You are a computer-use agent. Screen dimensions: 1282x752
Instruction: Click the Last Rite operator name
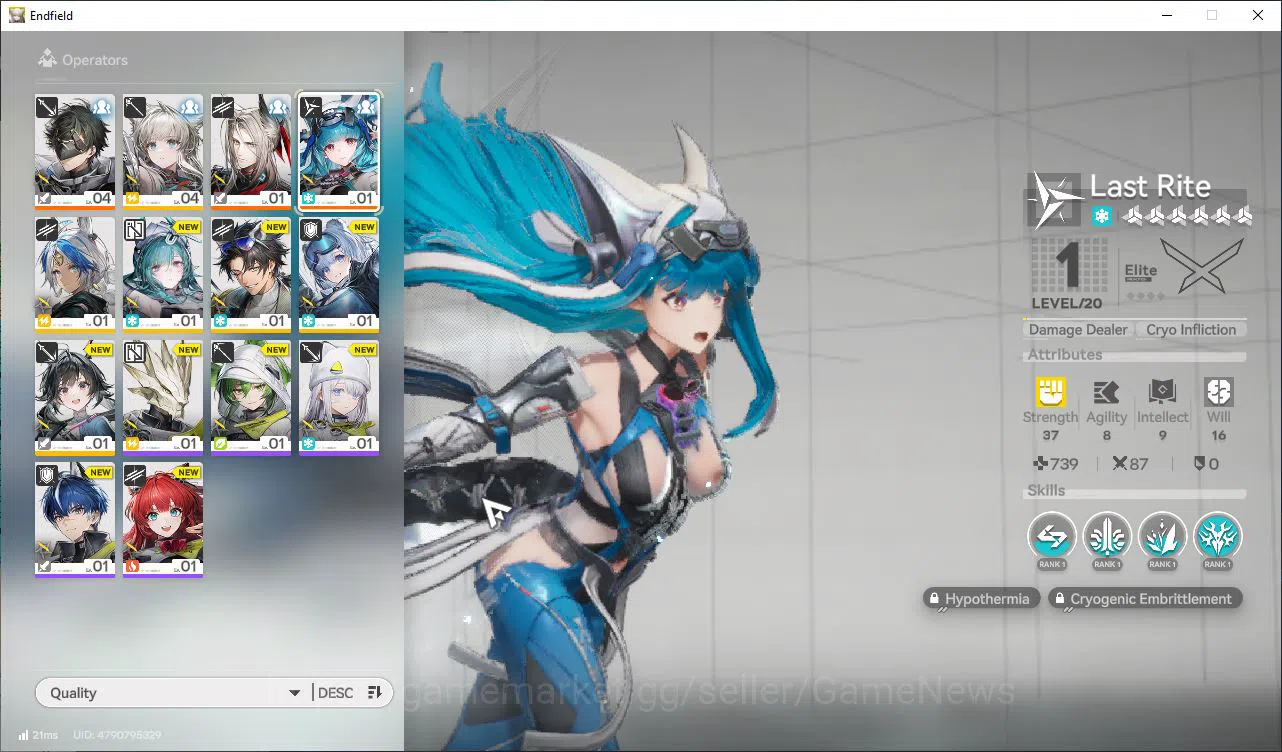pyautogui.click(x=1150, y=186)
